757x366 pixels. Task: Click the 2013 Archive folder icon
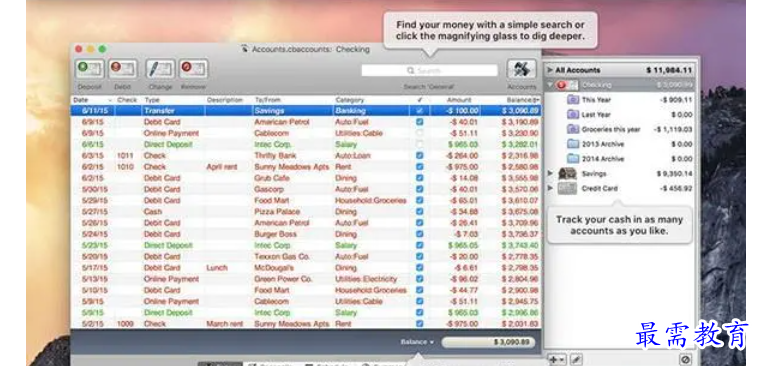coord(573,144)
